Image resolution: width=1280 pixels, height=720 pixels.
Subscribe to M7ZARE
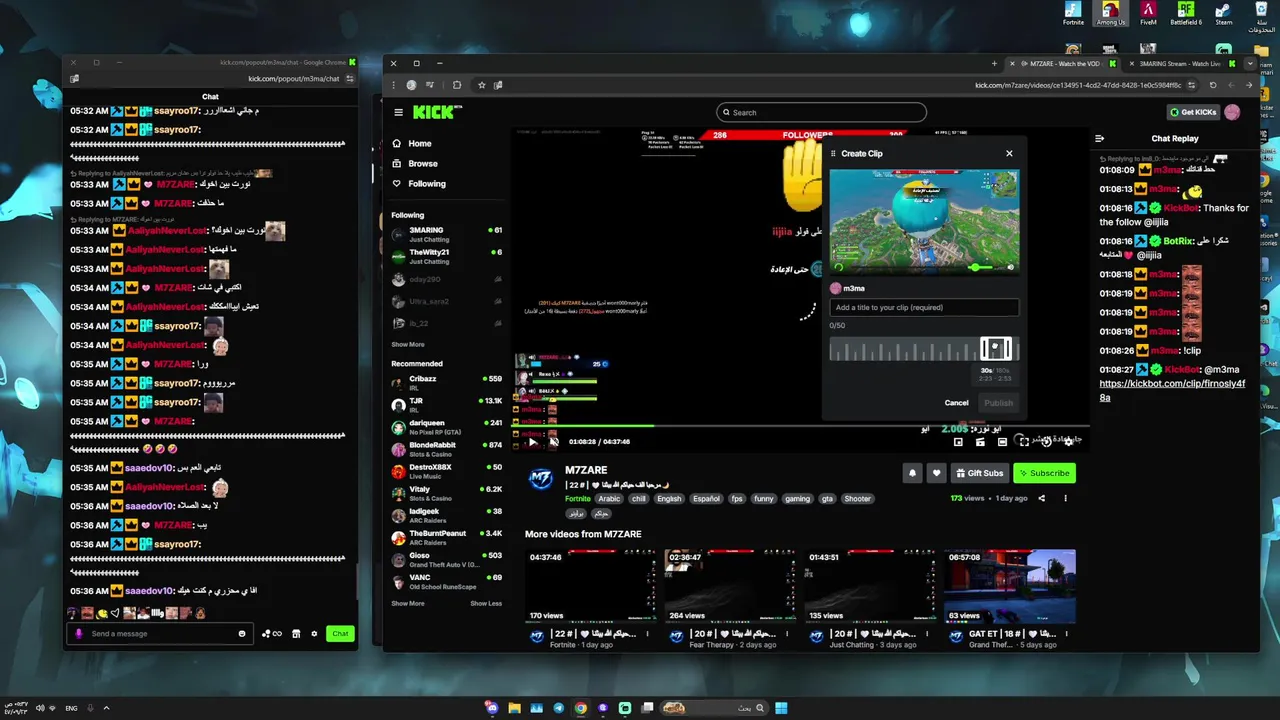click(x=1044, y=473)
